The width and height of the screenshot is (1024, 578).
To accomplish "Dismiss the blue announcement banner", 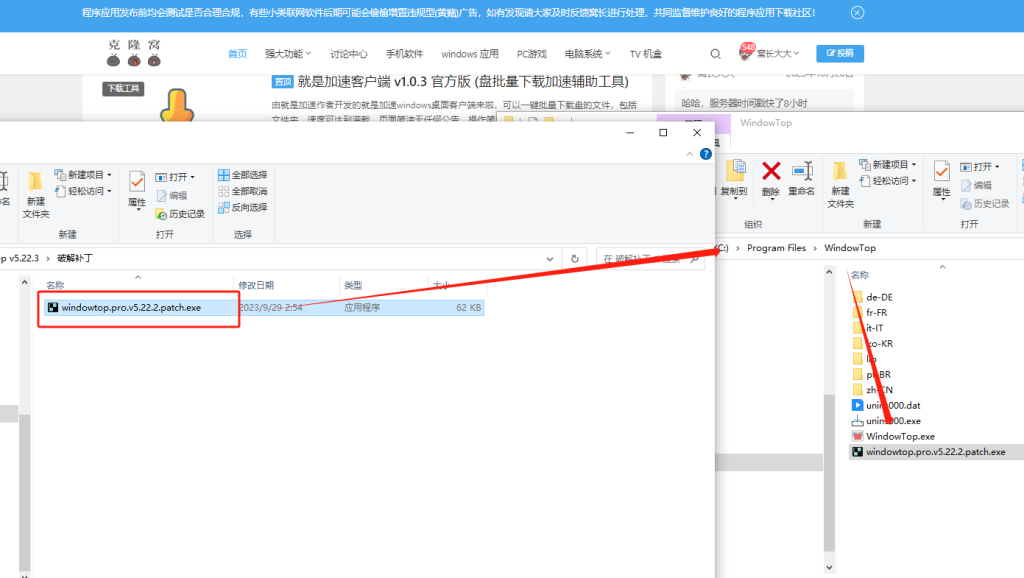I will tap(857, 12).
